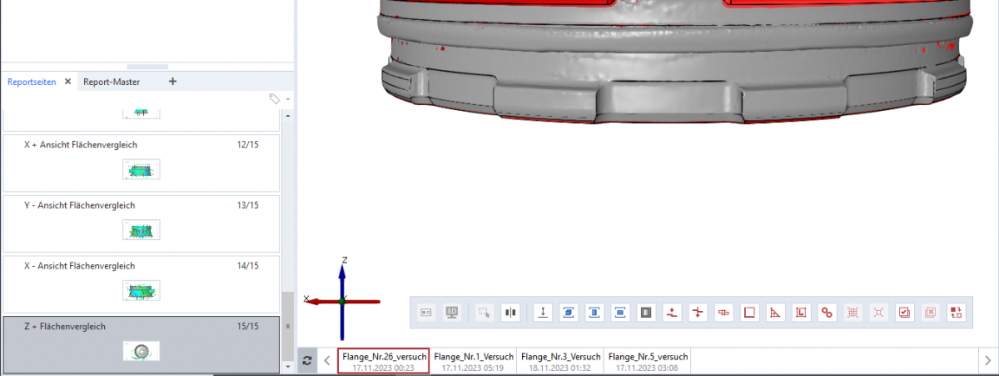The width and height of the screenshot is (999, 376).
Task: Click the refresh icon left of stage tabs
Action: point(307,361)
